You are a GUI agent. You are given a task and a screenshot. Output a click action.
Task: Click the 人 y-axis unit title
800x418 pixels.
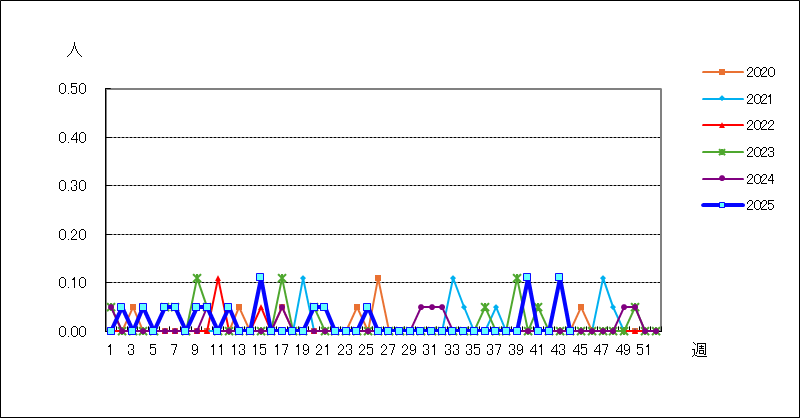tap(73, 49)
